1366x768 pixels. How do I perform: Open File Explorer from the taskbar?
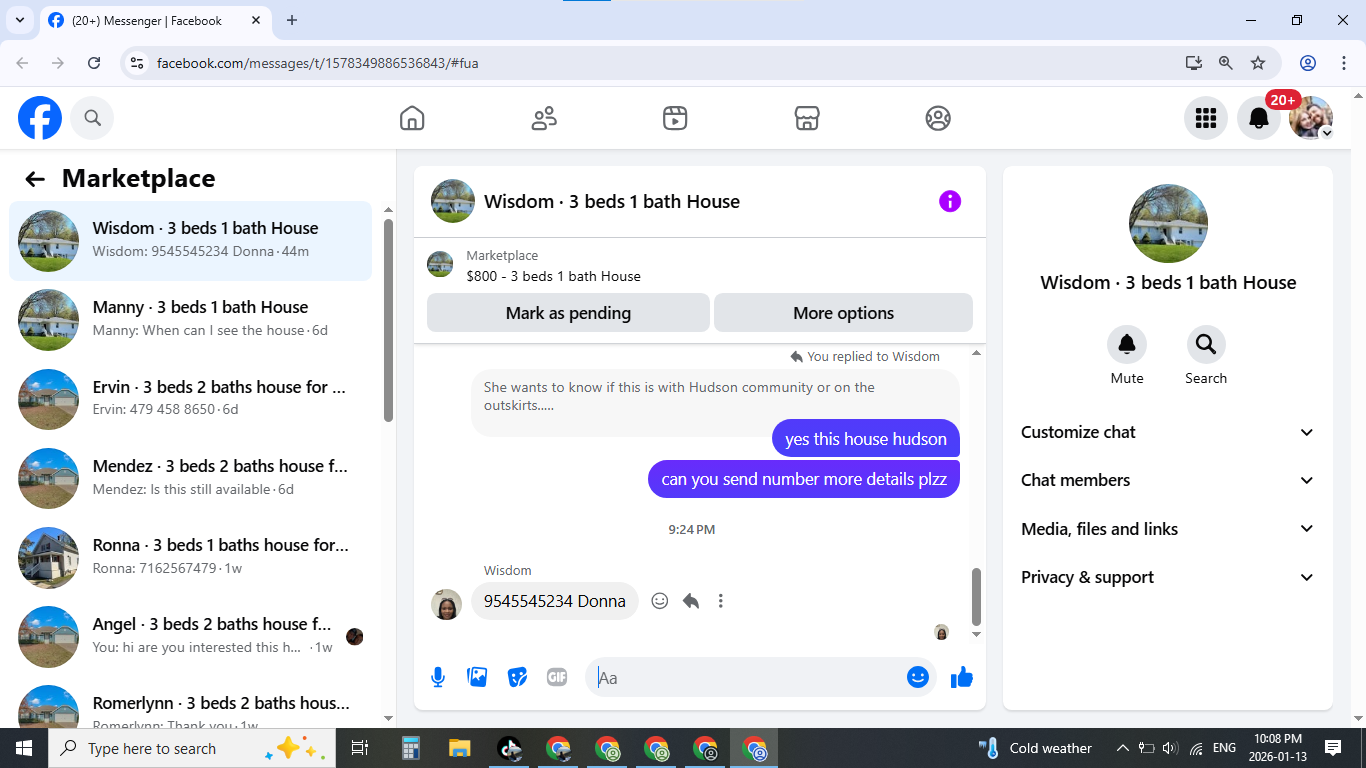click(459, 748)
